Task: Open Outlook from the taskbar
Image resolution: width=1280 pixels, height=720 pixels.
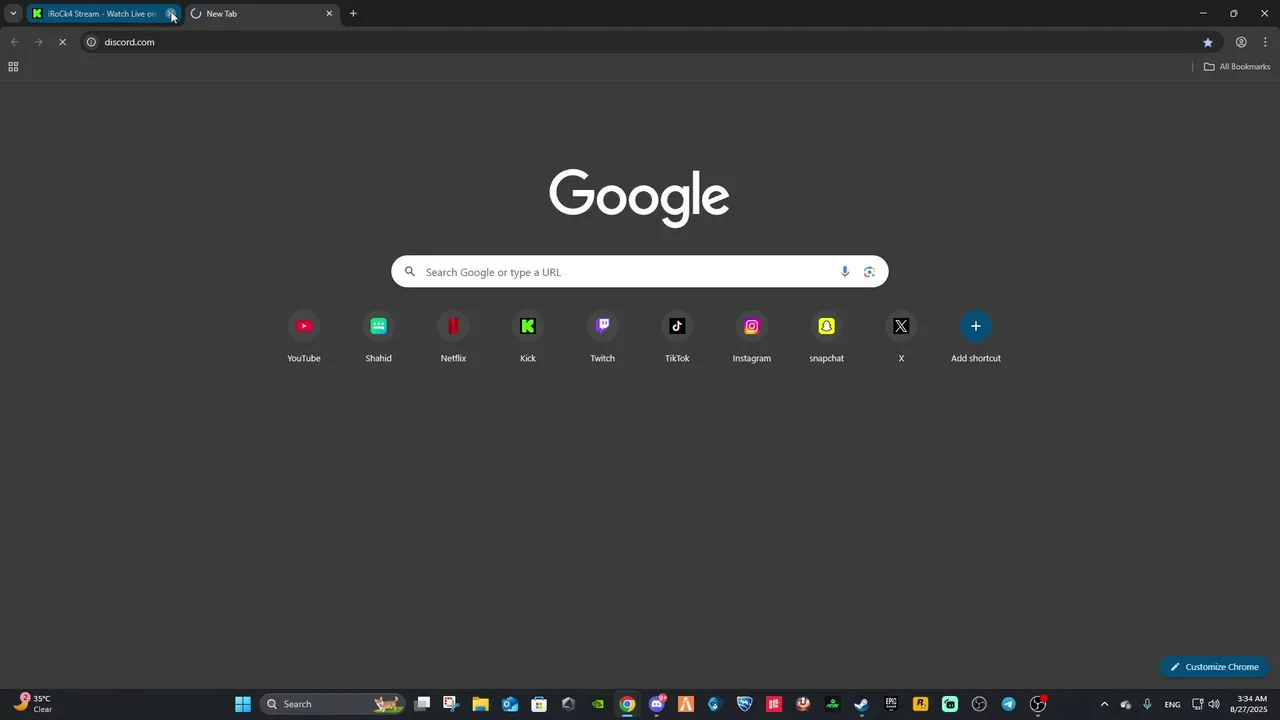Action: pos(510,704)
